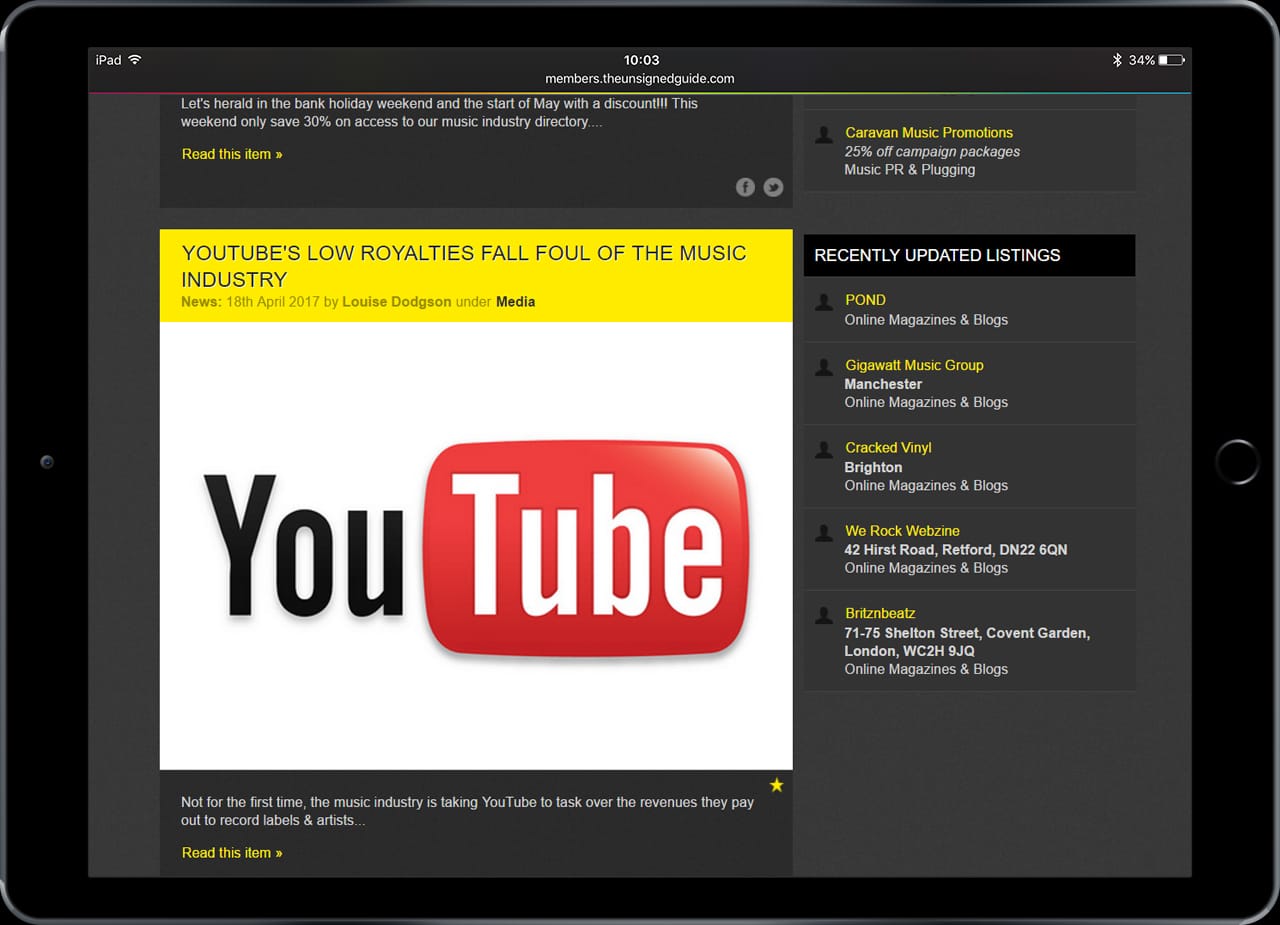The height and width of the screenshot is (925, 1280).
Task: Click 'Online Magazines & Blogs' under Britznbeatz
Action: (x=926, y=669)
